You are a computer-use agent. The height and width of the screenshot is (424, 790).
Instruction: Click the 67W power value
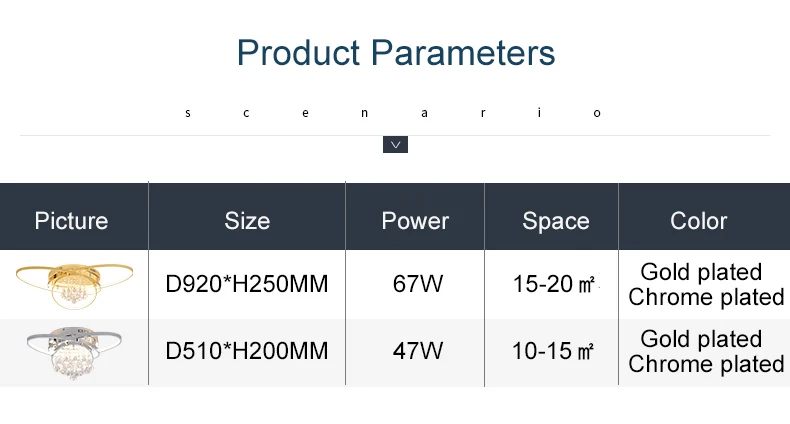point(418,284)
